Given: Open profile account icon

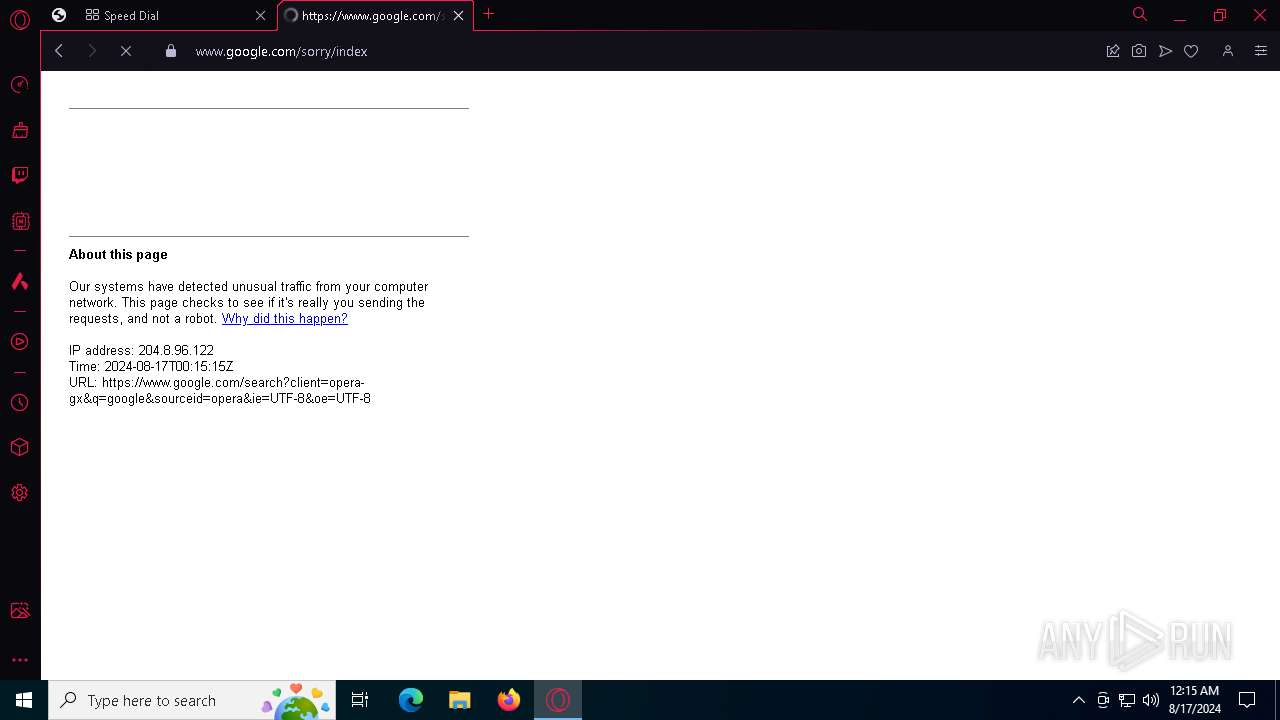Looking at the screenshot, I should point(1228,51).
